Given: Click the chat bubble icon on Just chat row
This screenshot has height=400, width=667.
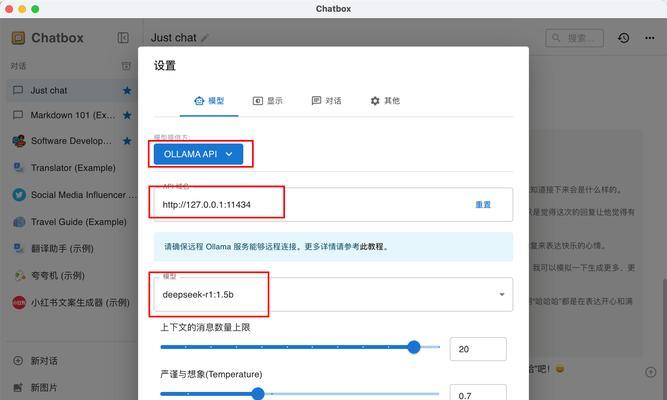Looking at the screenshot, I should (18, 90).
